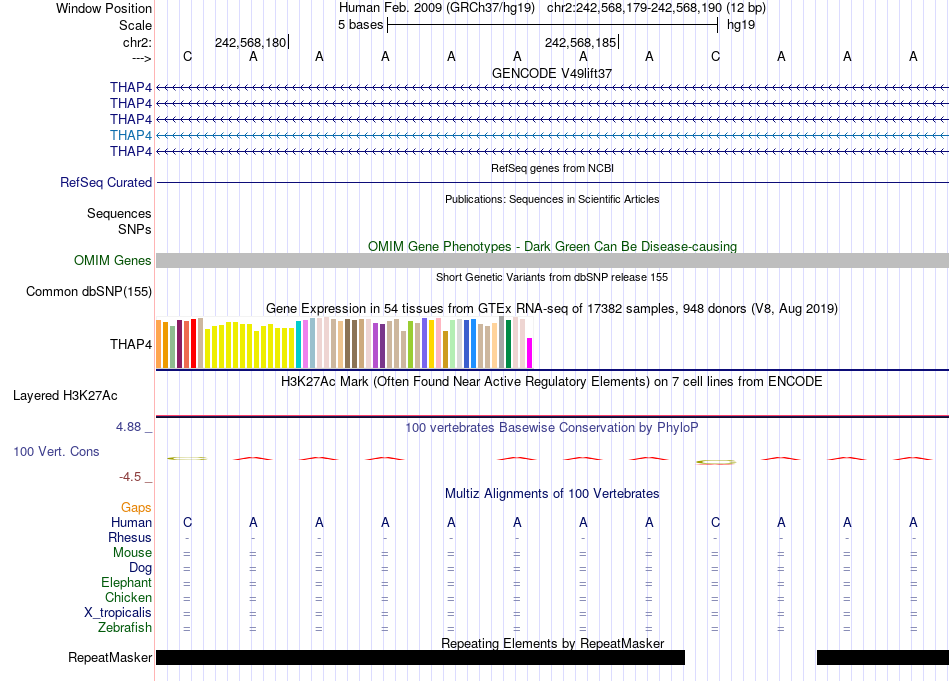
Task: Select the Dog alignment row label
Action: click(x=141, y=568)
